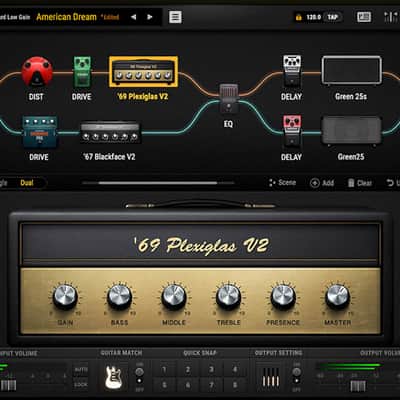Click the signal chain horizontal scrollbar
400x400 pixels.
pyautogui.click(x=158, y=183)
